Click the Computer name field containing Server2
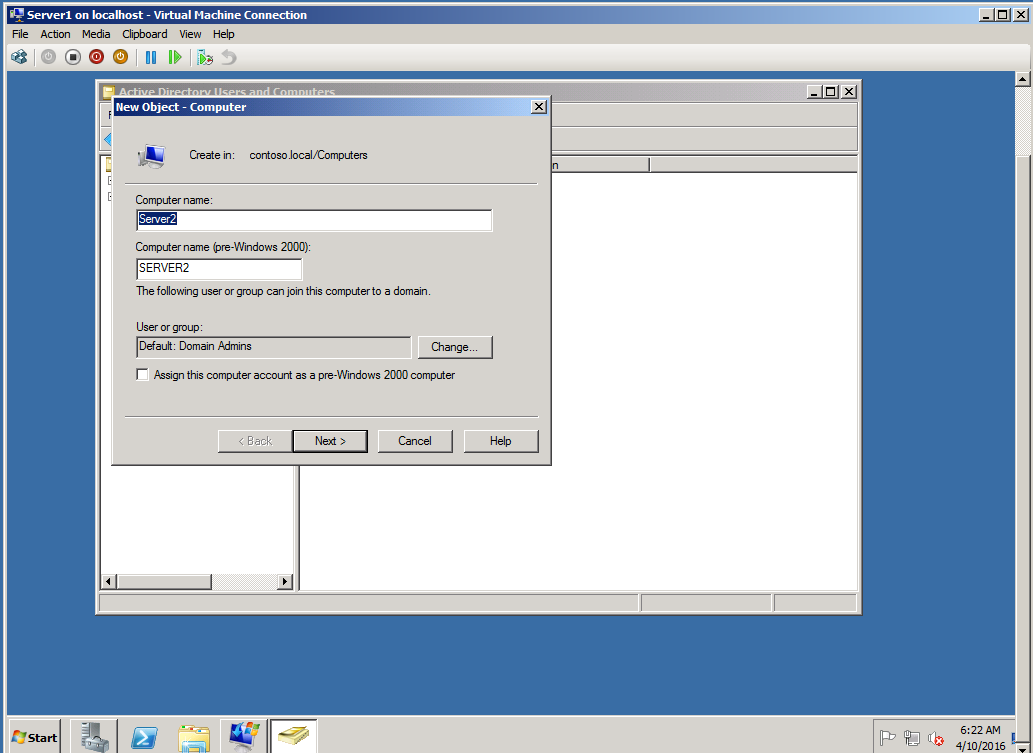 [x=314, y=220]
